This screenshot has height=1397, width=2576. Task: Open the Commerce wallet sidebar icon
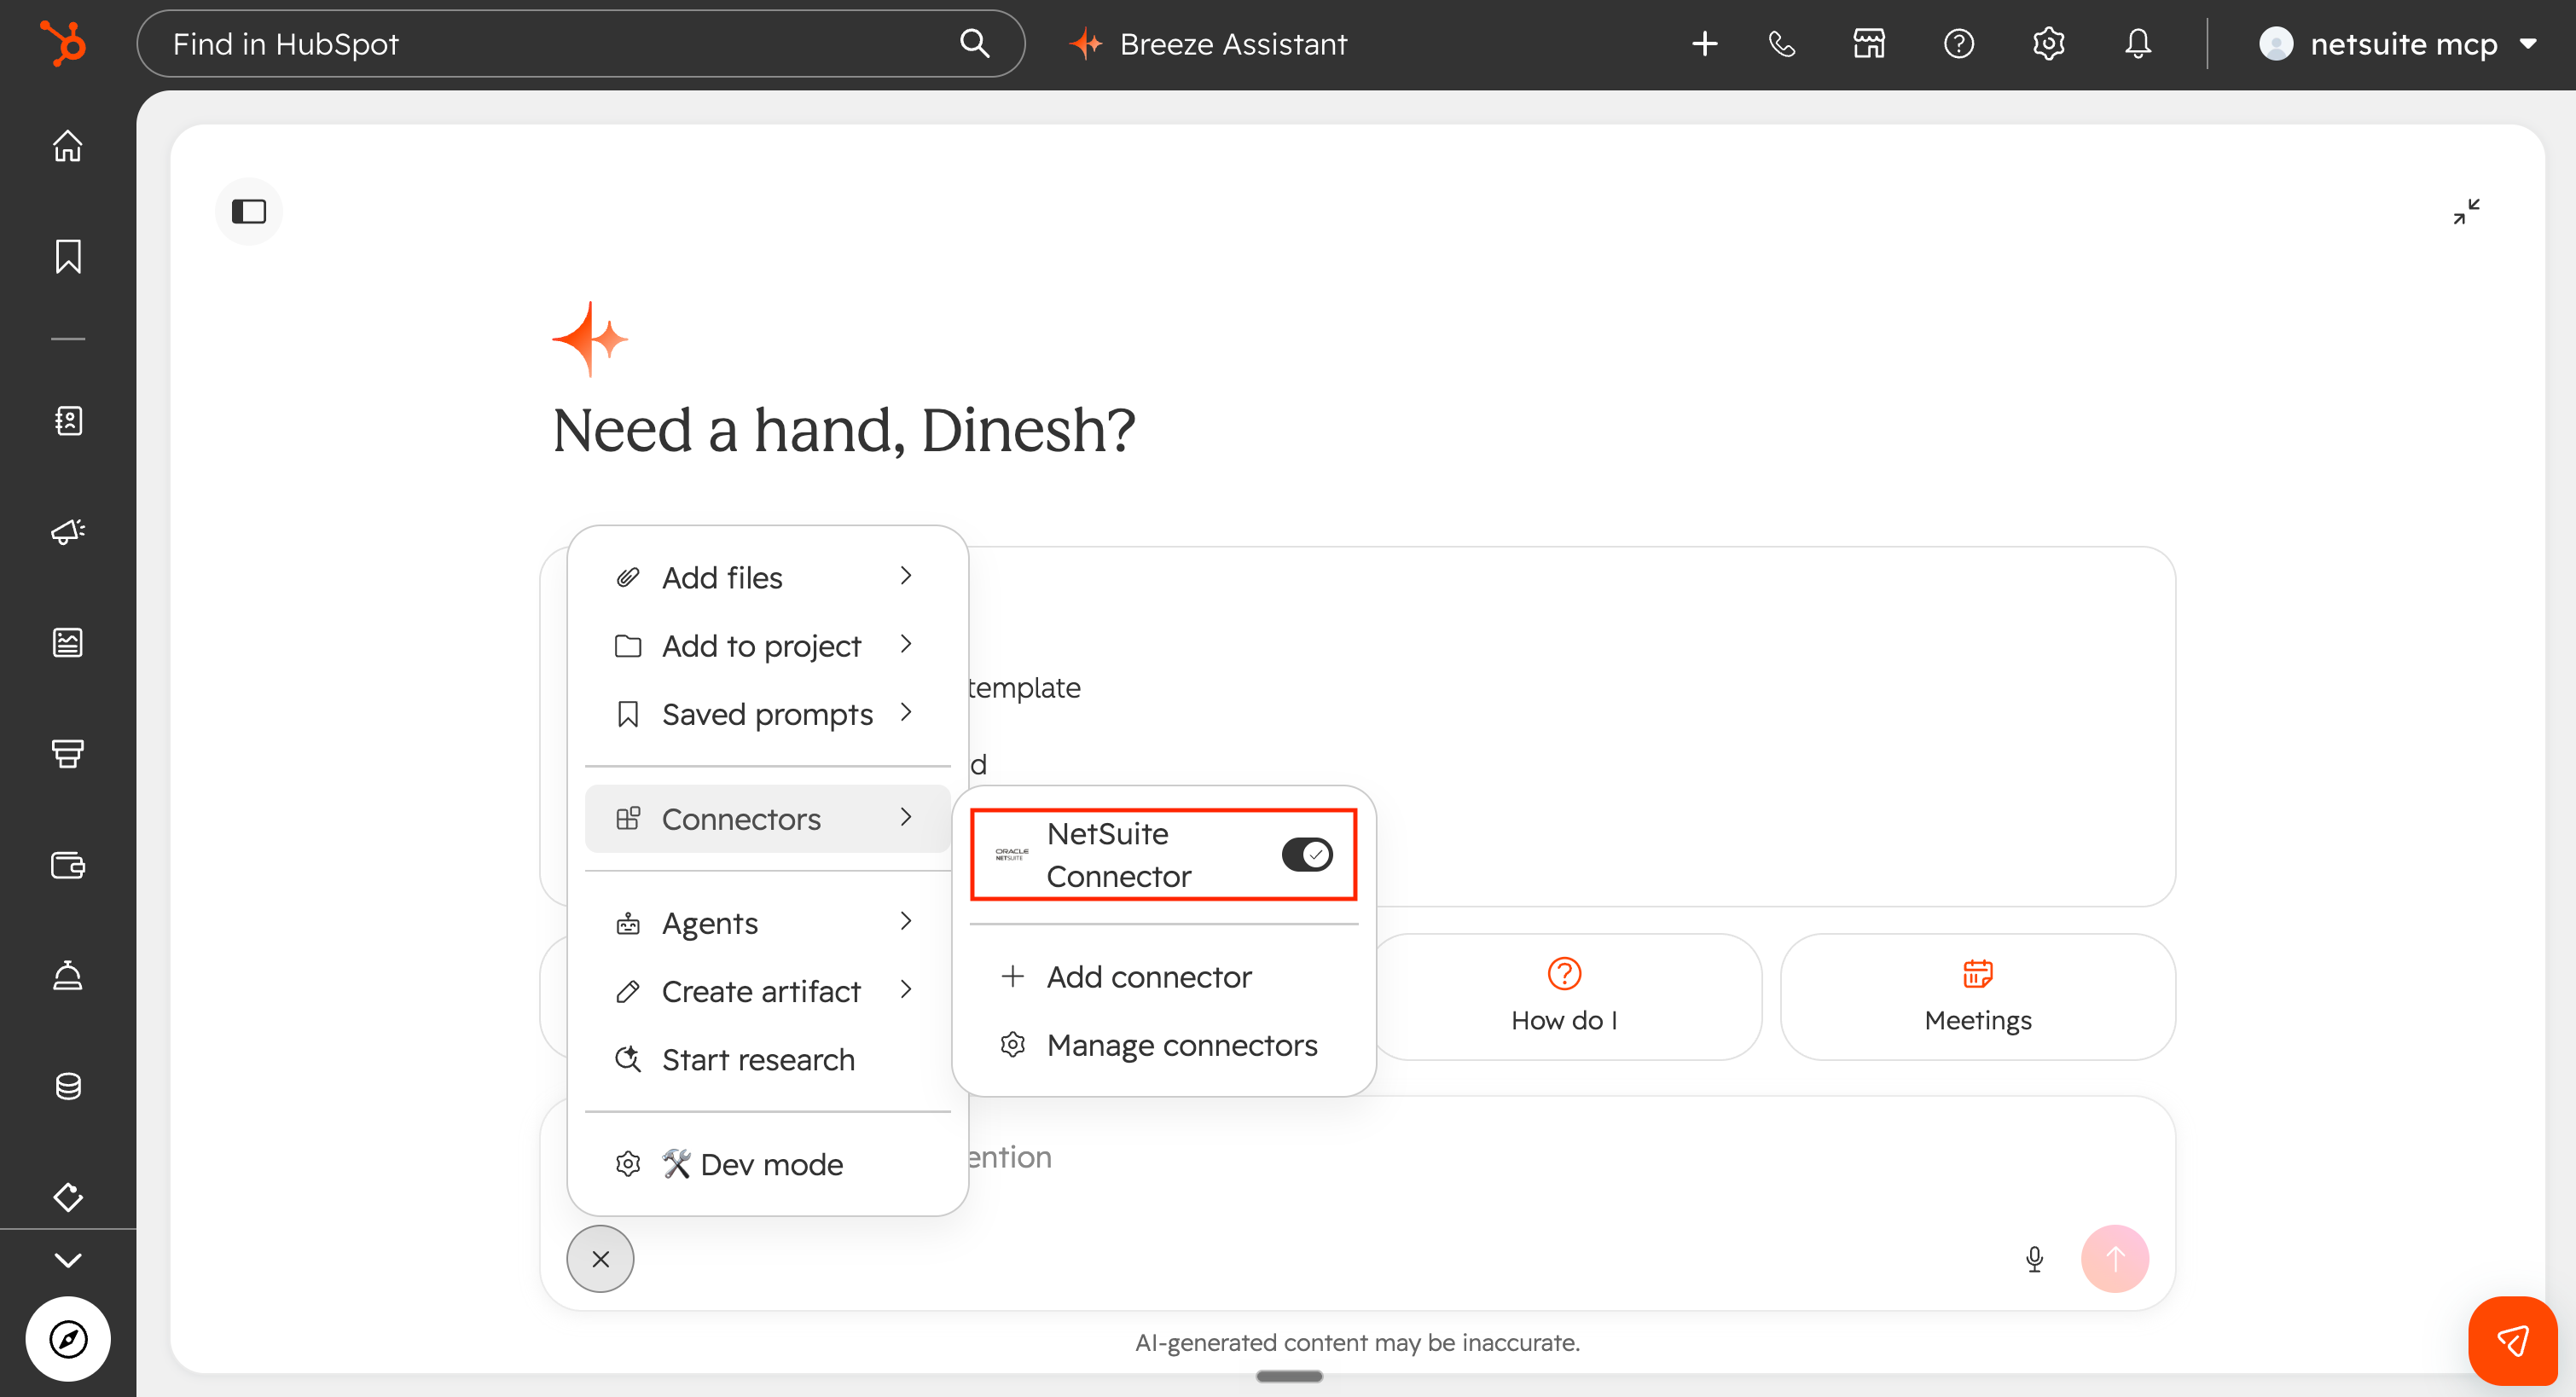click(x=68, y=865)
